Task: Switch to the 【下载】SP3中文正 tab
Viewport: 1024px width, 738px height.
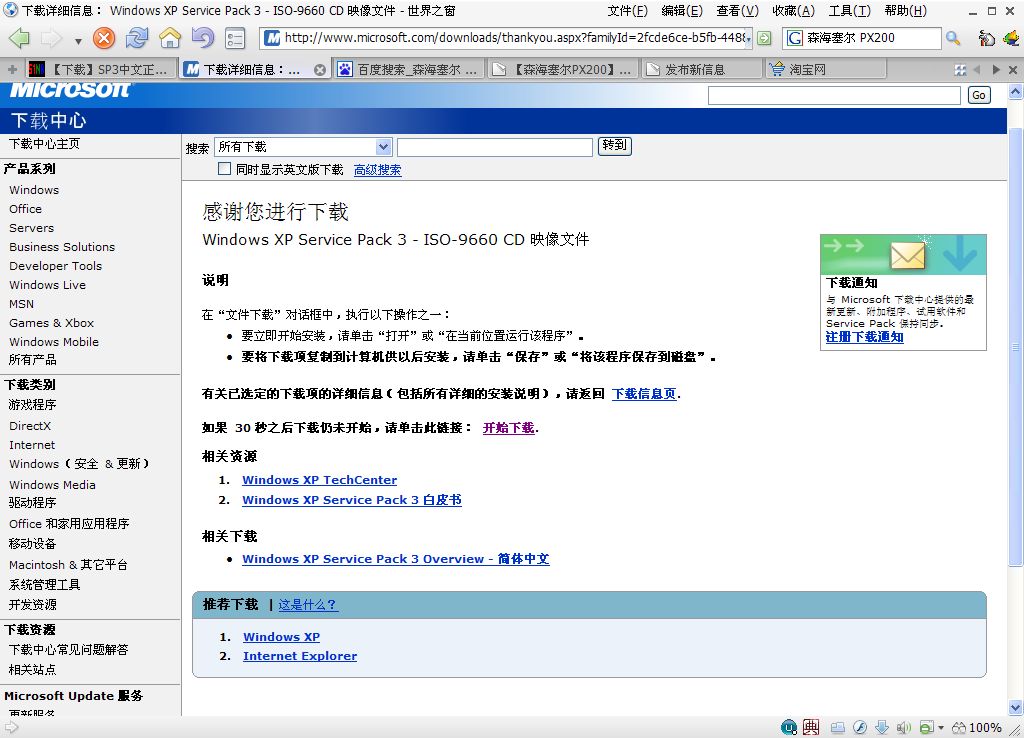Action: [x=101, y=69]
